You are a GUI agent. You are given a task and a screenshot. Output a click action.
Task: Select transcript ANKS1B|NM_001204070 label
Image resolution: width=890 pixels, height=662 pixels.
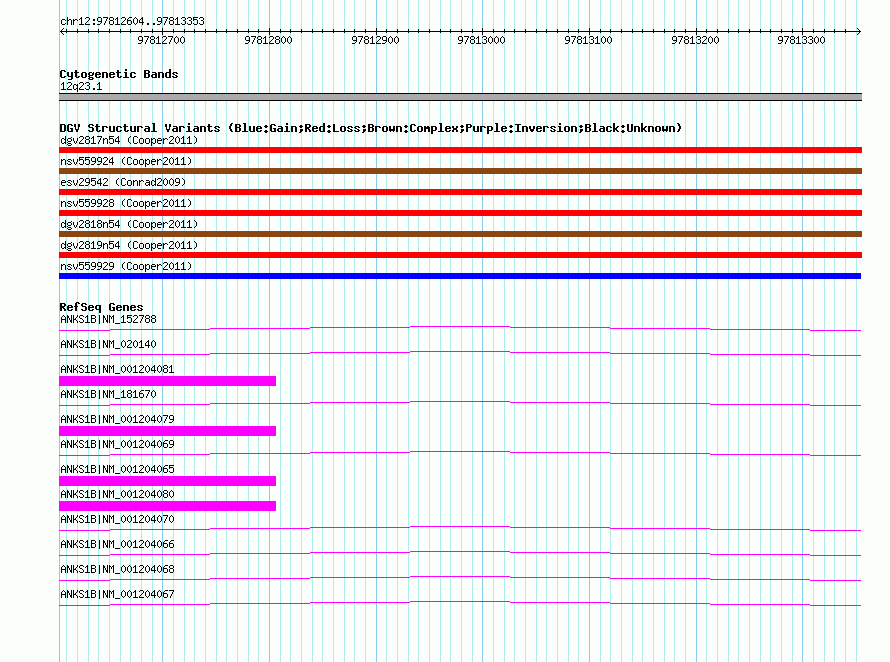coord(117,519)
